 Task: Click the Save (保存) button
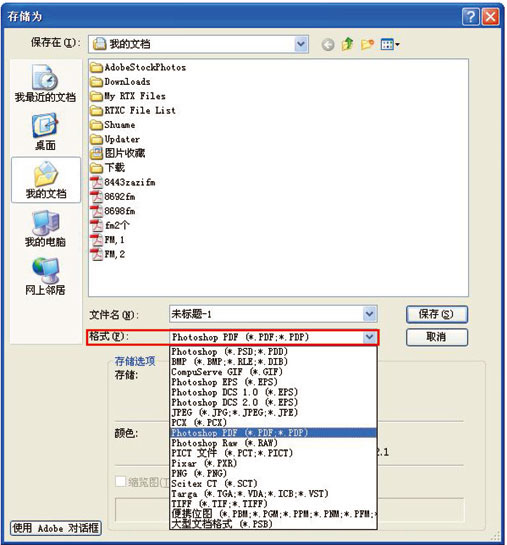(437, 314)
